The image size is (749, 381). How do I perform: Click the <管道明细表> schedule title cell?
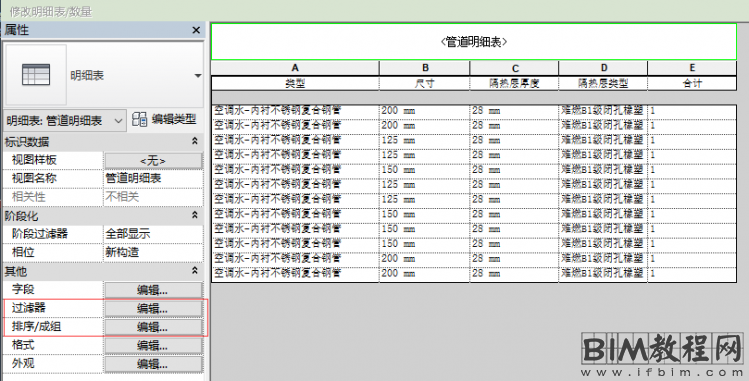point(474,42)
